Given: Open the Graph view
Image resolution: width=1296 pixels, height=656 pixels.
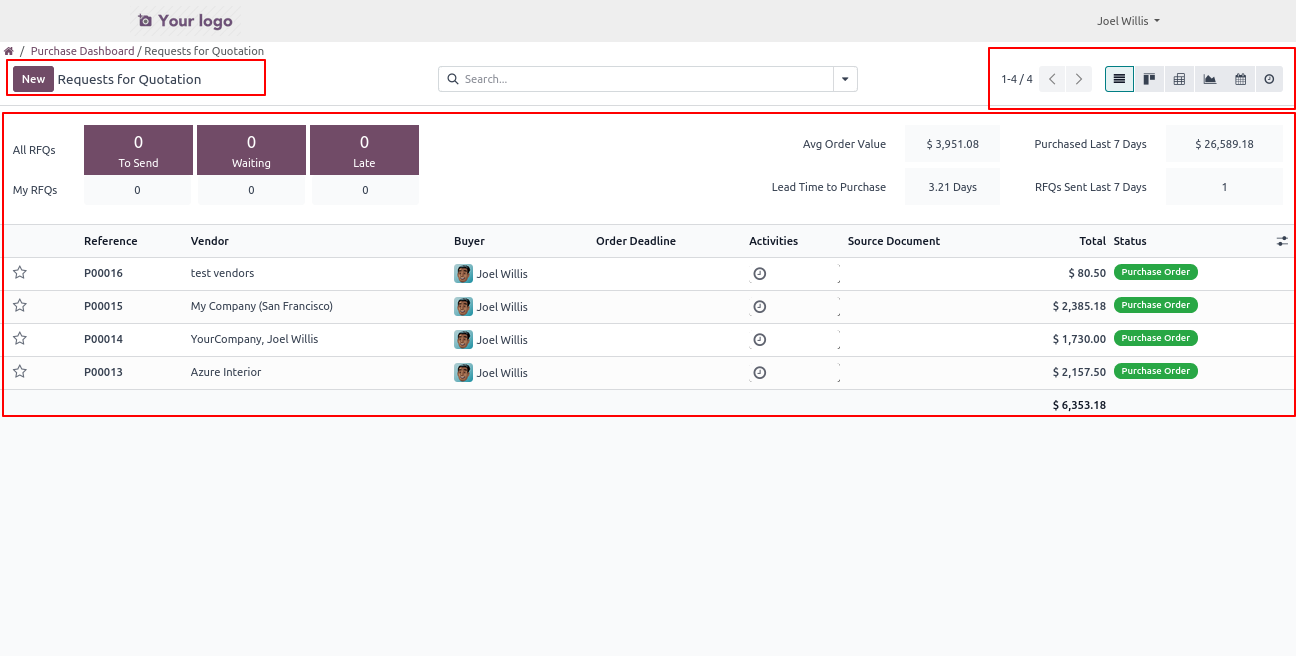Looking at the screenshot, I should click(1210, 79).
